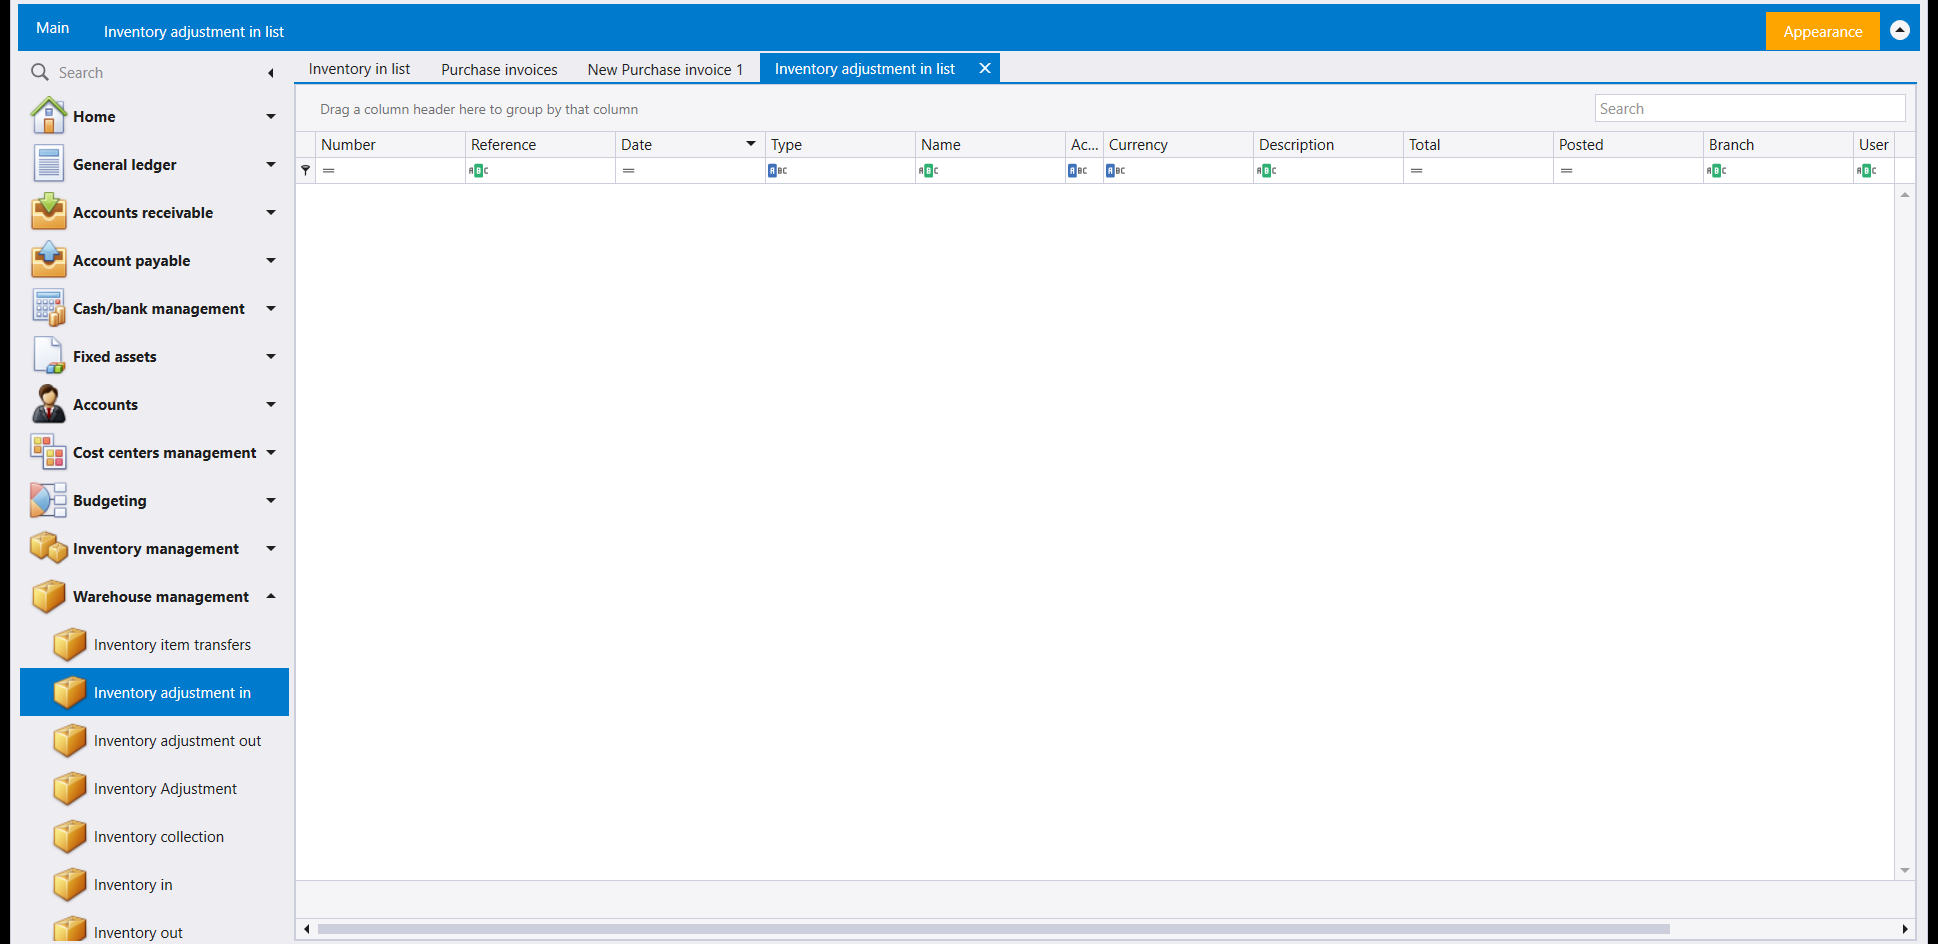Click the Fixed assets document icon
This screenshot has width=1938, height=944.
(x=48, y=356)
